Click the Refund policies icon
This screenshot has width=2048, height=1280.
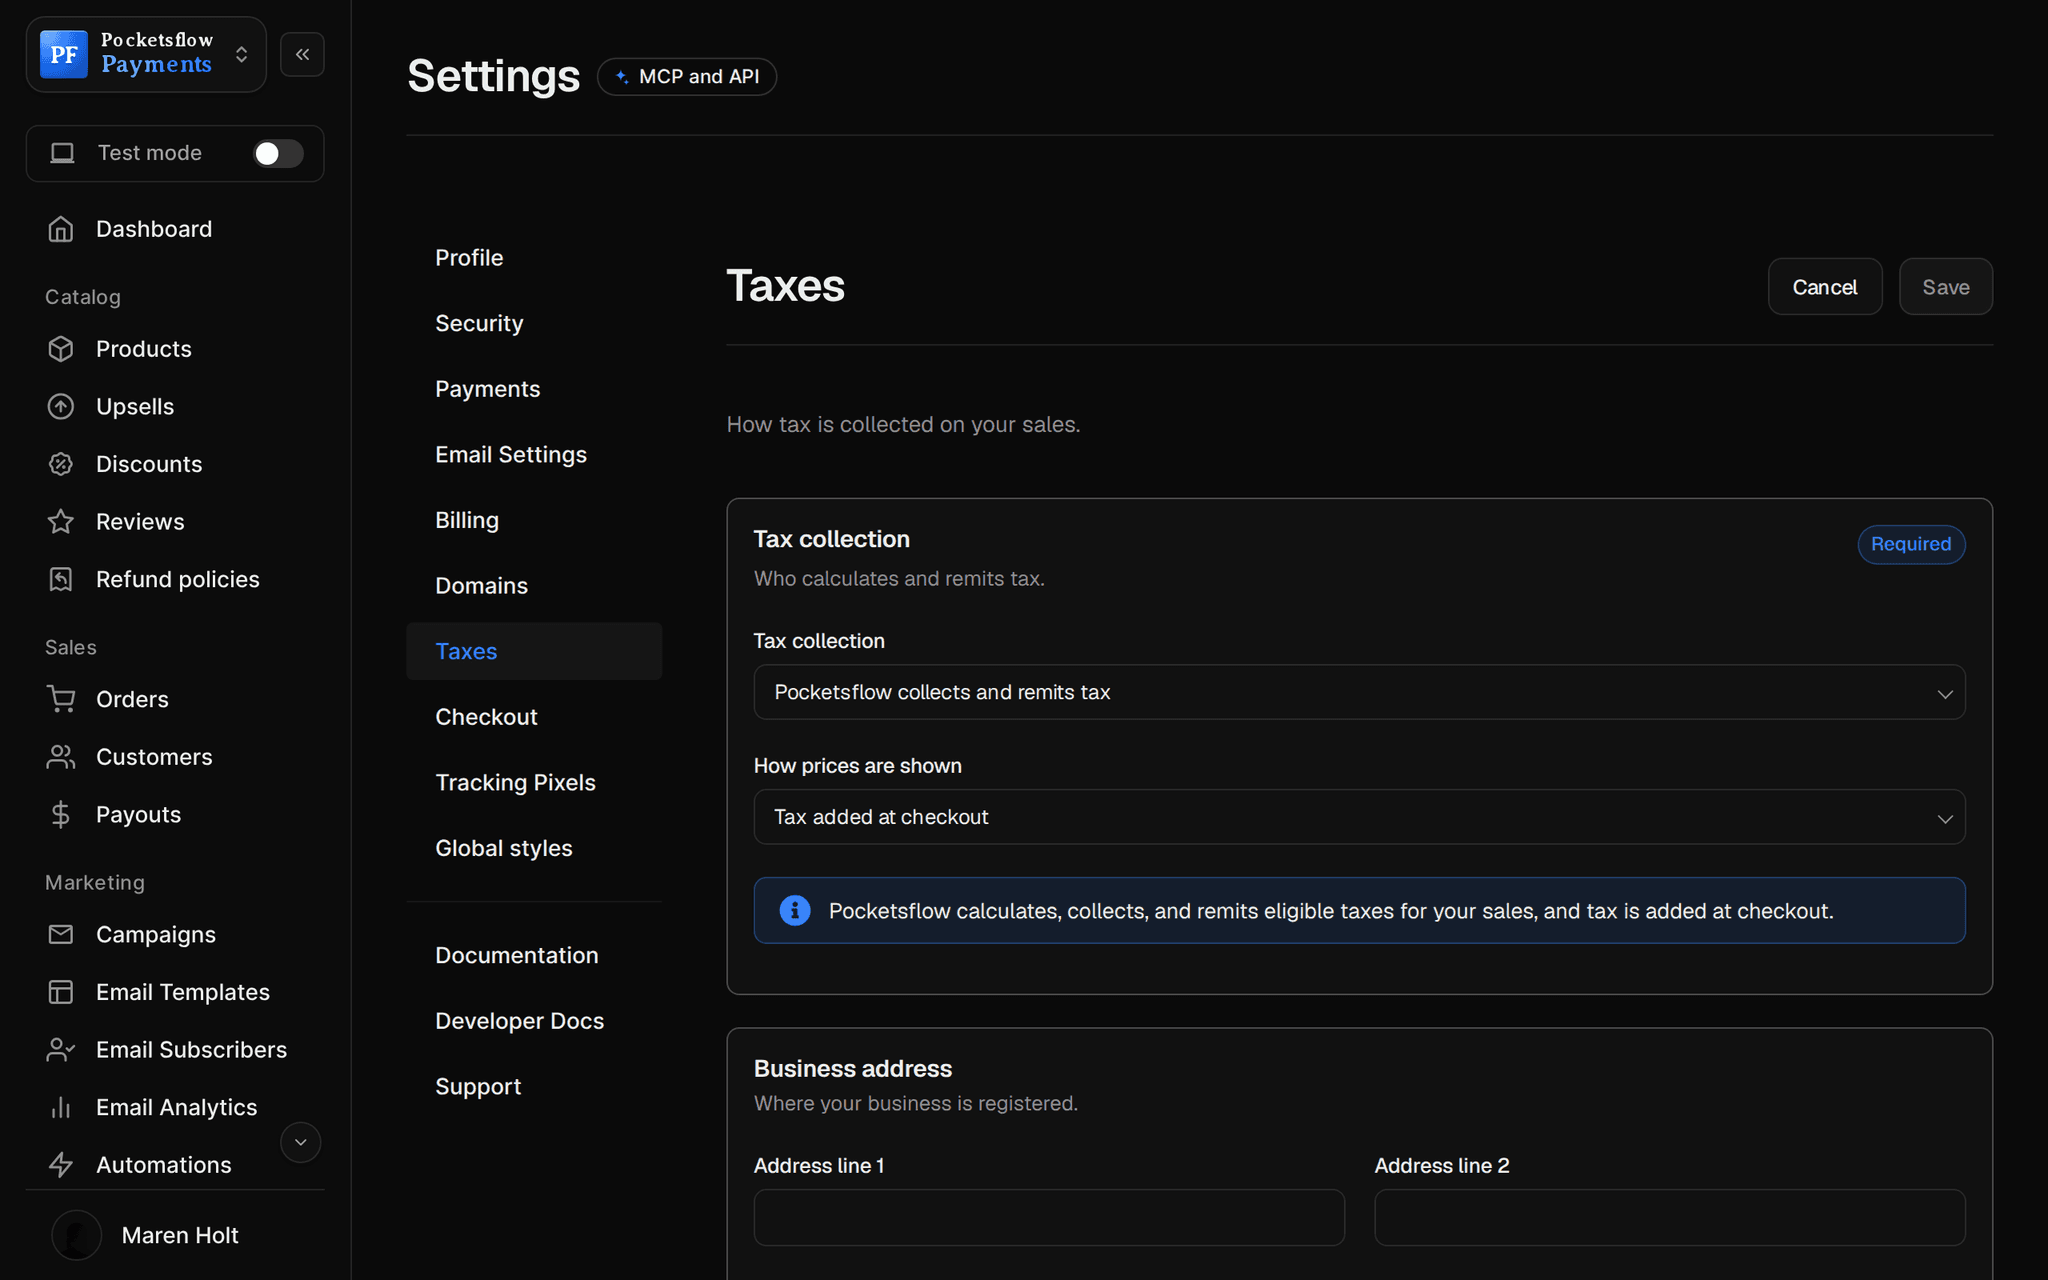[61, 579]
